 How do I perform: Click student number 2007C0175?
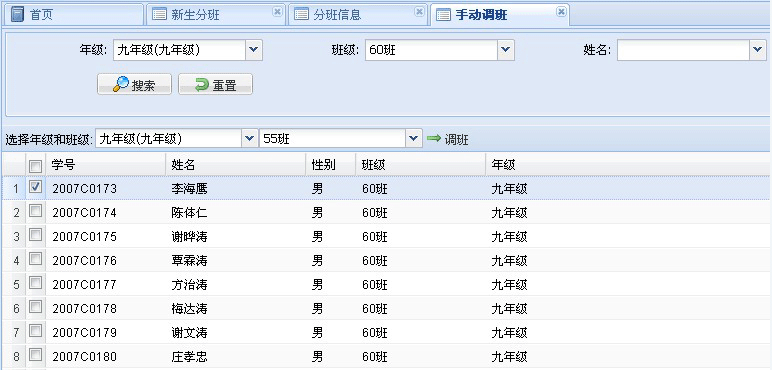click(85, 237)
